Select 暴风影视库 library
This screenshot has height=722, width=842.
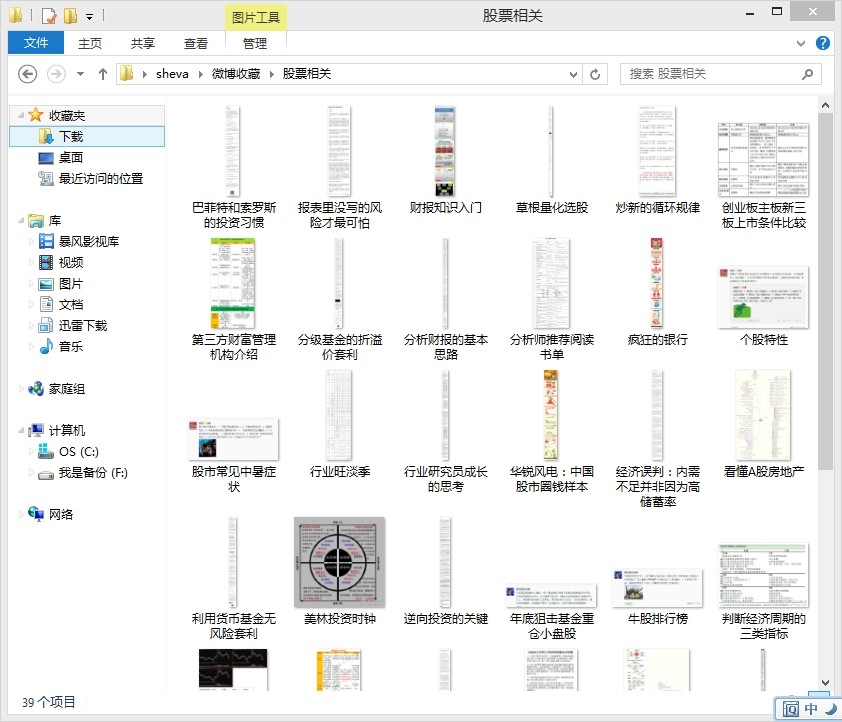pos(89,242)
